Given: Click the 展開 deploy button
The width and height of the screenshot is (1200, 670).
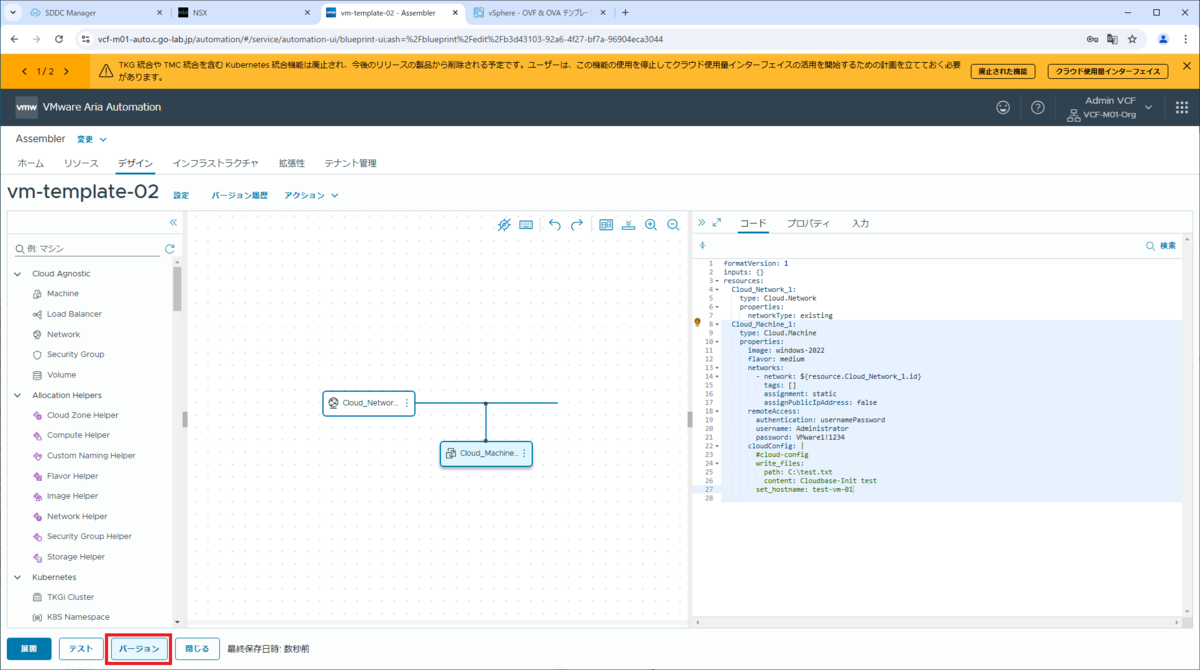Looking at the screenshot, I should click(x=29, y=648).
